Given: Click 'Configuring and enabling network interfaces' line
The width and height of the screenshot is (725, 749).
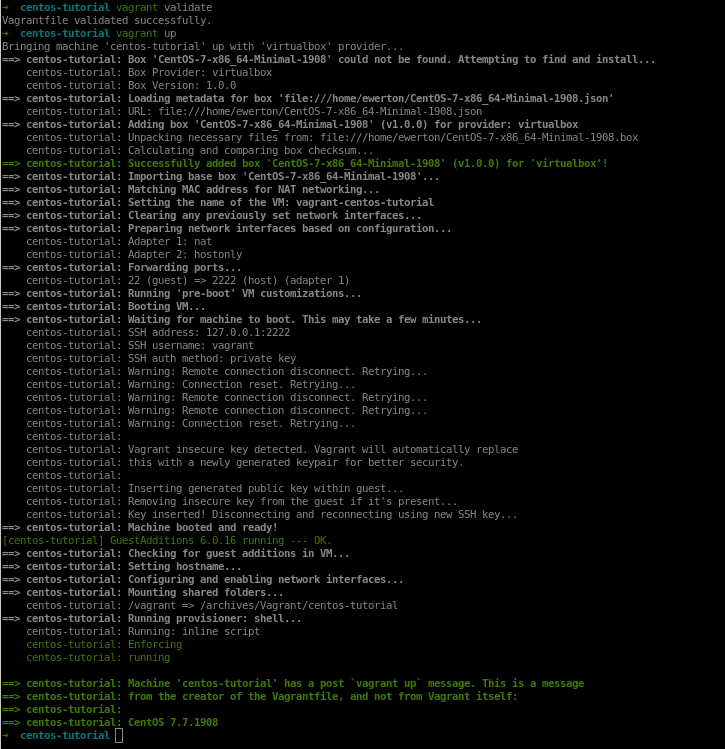Looking at the screenshot, I should [203, 579].
